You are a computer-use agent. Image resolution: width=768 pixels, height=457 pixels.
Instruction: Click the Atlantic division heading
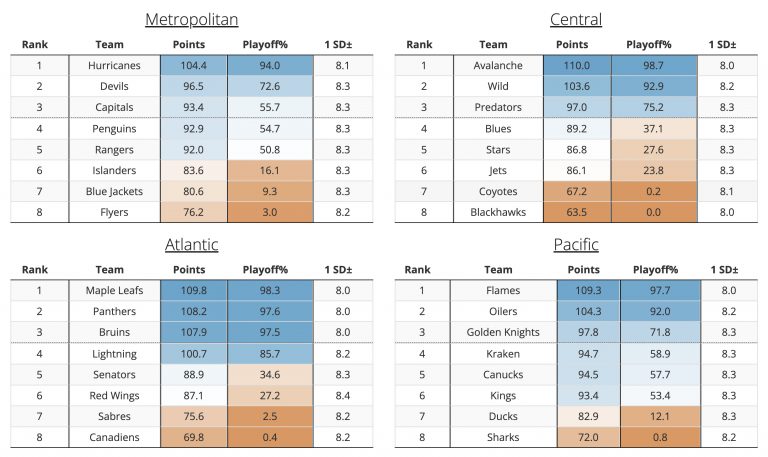pyautogui.click(x=192, y=244)
